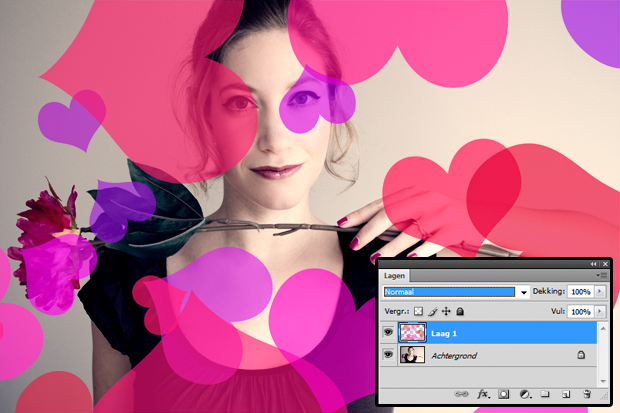Open the Vul slider arrow
Viewport: 620px width, 413px height.
coord(600,311)
